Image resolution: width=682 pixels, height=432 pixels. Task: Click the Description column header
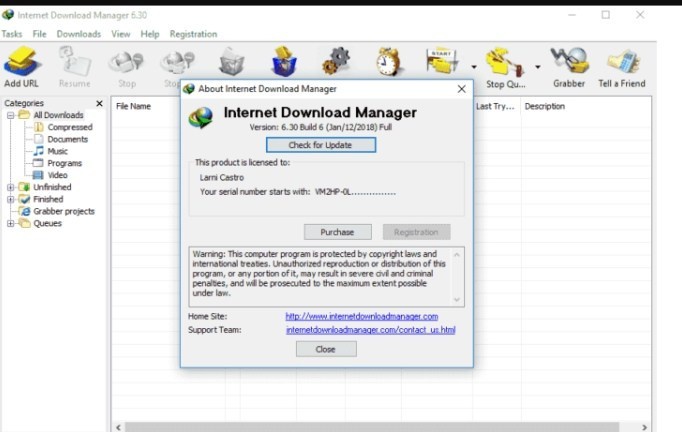pos(545,107)
